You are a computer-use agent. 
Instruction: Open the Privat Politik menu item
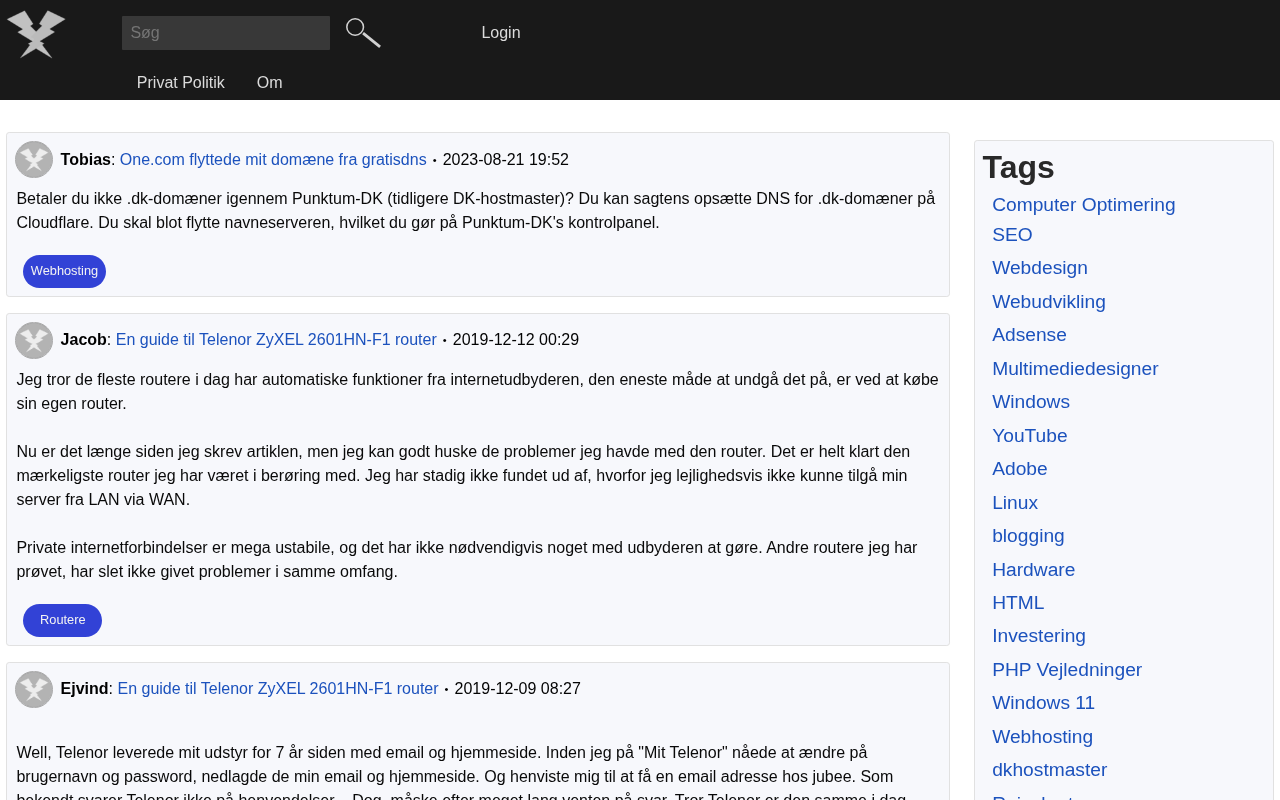(x=181, y=83)
